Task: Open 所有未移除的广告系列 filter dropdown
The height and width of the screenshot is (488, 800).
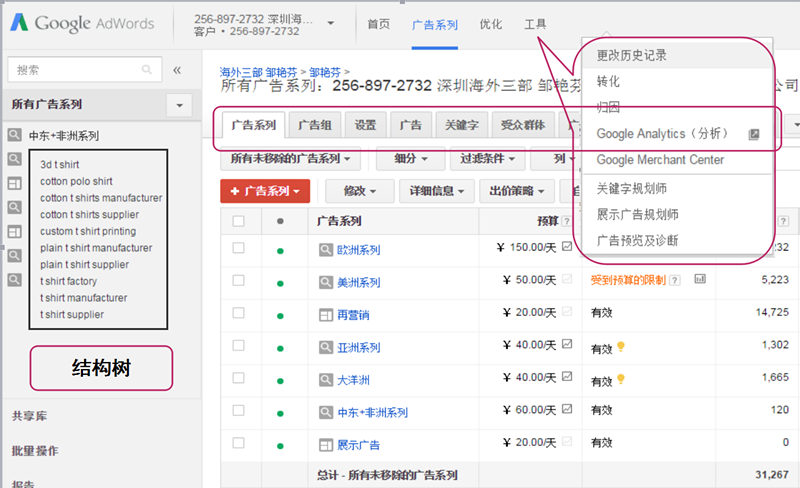Action: (x=290, y=159)
